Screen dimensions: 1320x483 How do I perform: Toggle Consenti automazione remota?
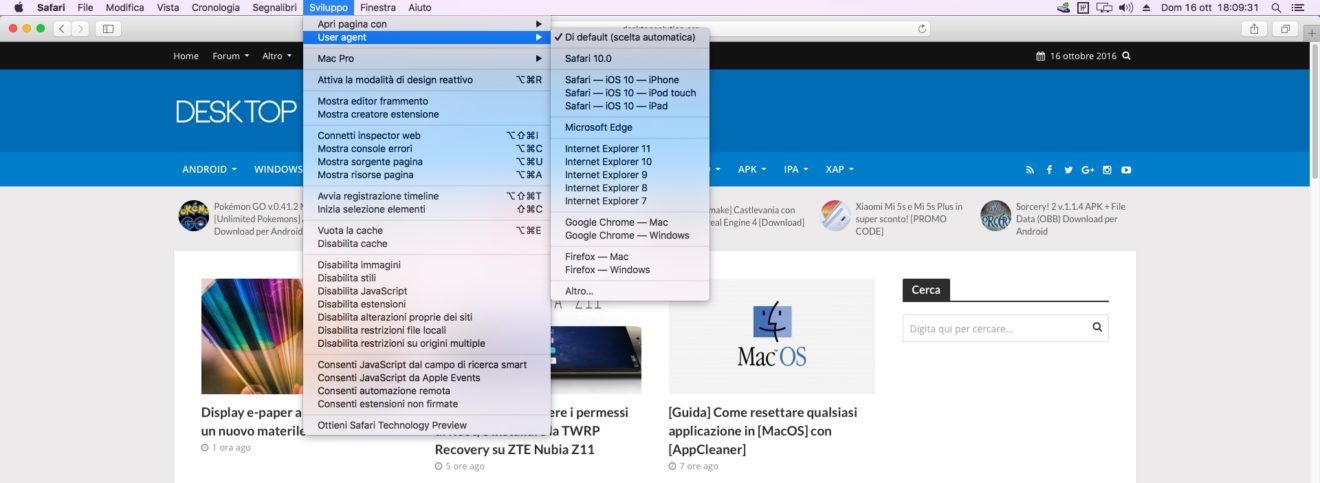tap(427, 391)
